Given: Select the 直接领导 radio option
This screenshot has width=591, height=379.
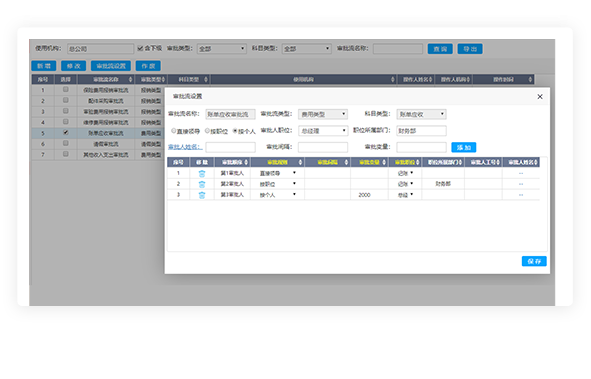Looking at the screenshot, I should 174,131.
